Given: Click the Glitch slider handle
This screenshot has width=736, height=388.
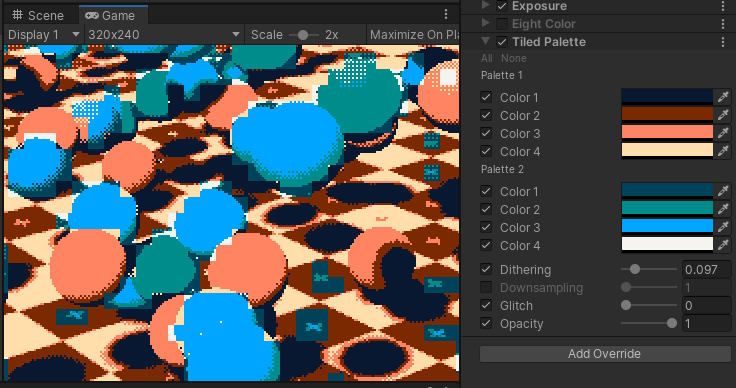Looking at the screenshot, I should tap(626, 305).
